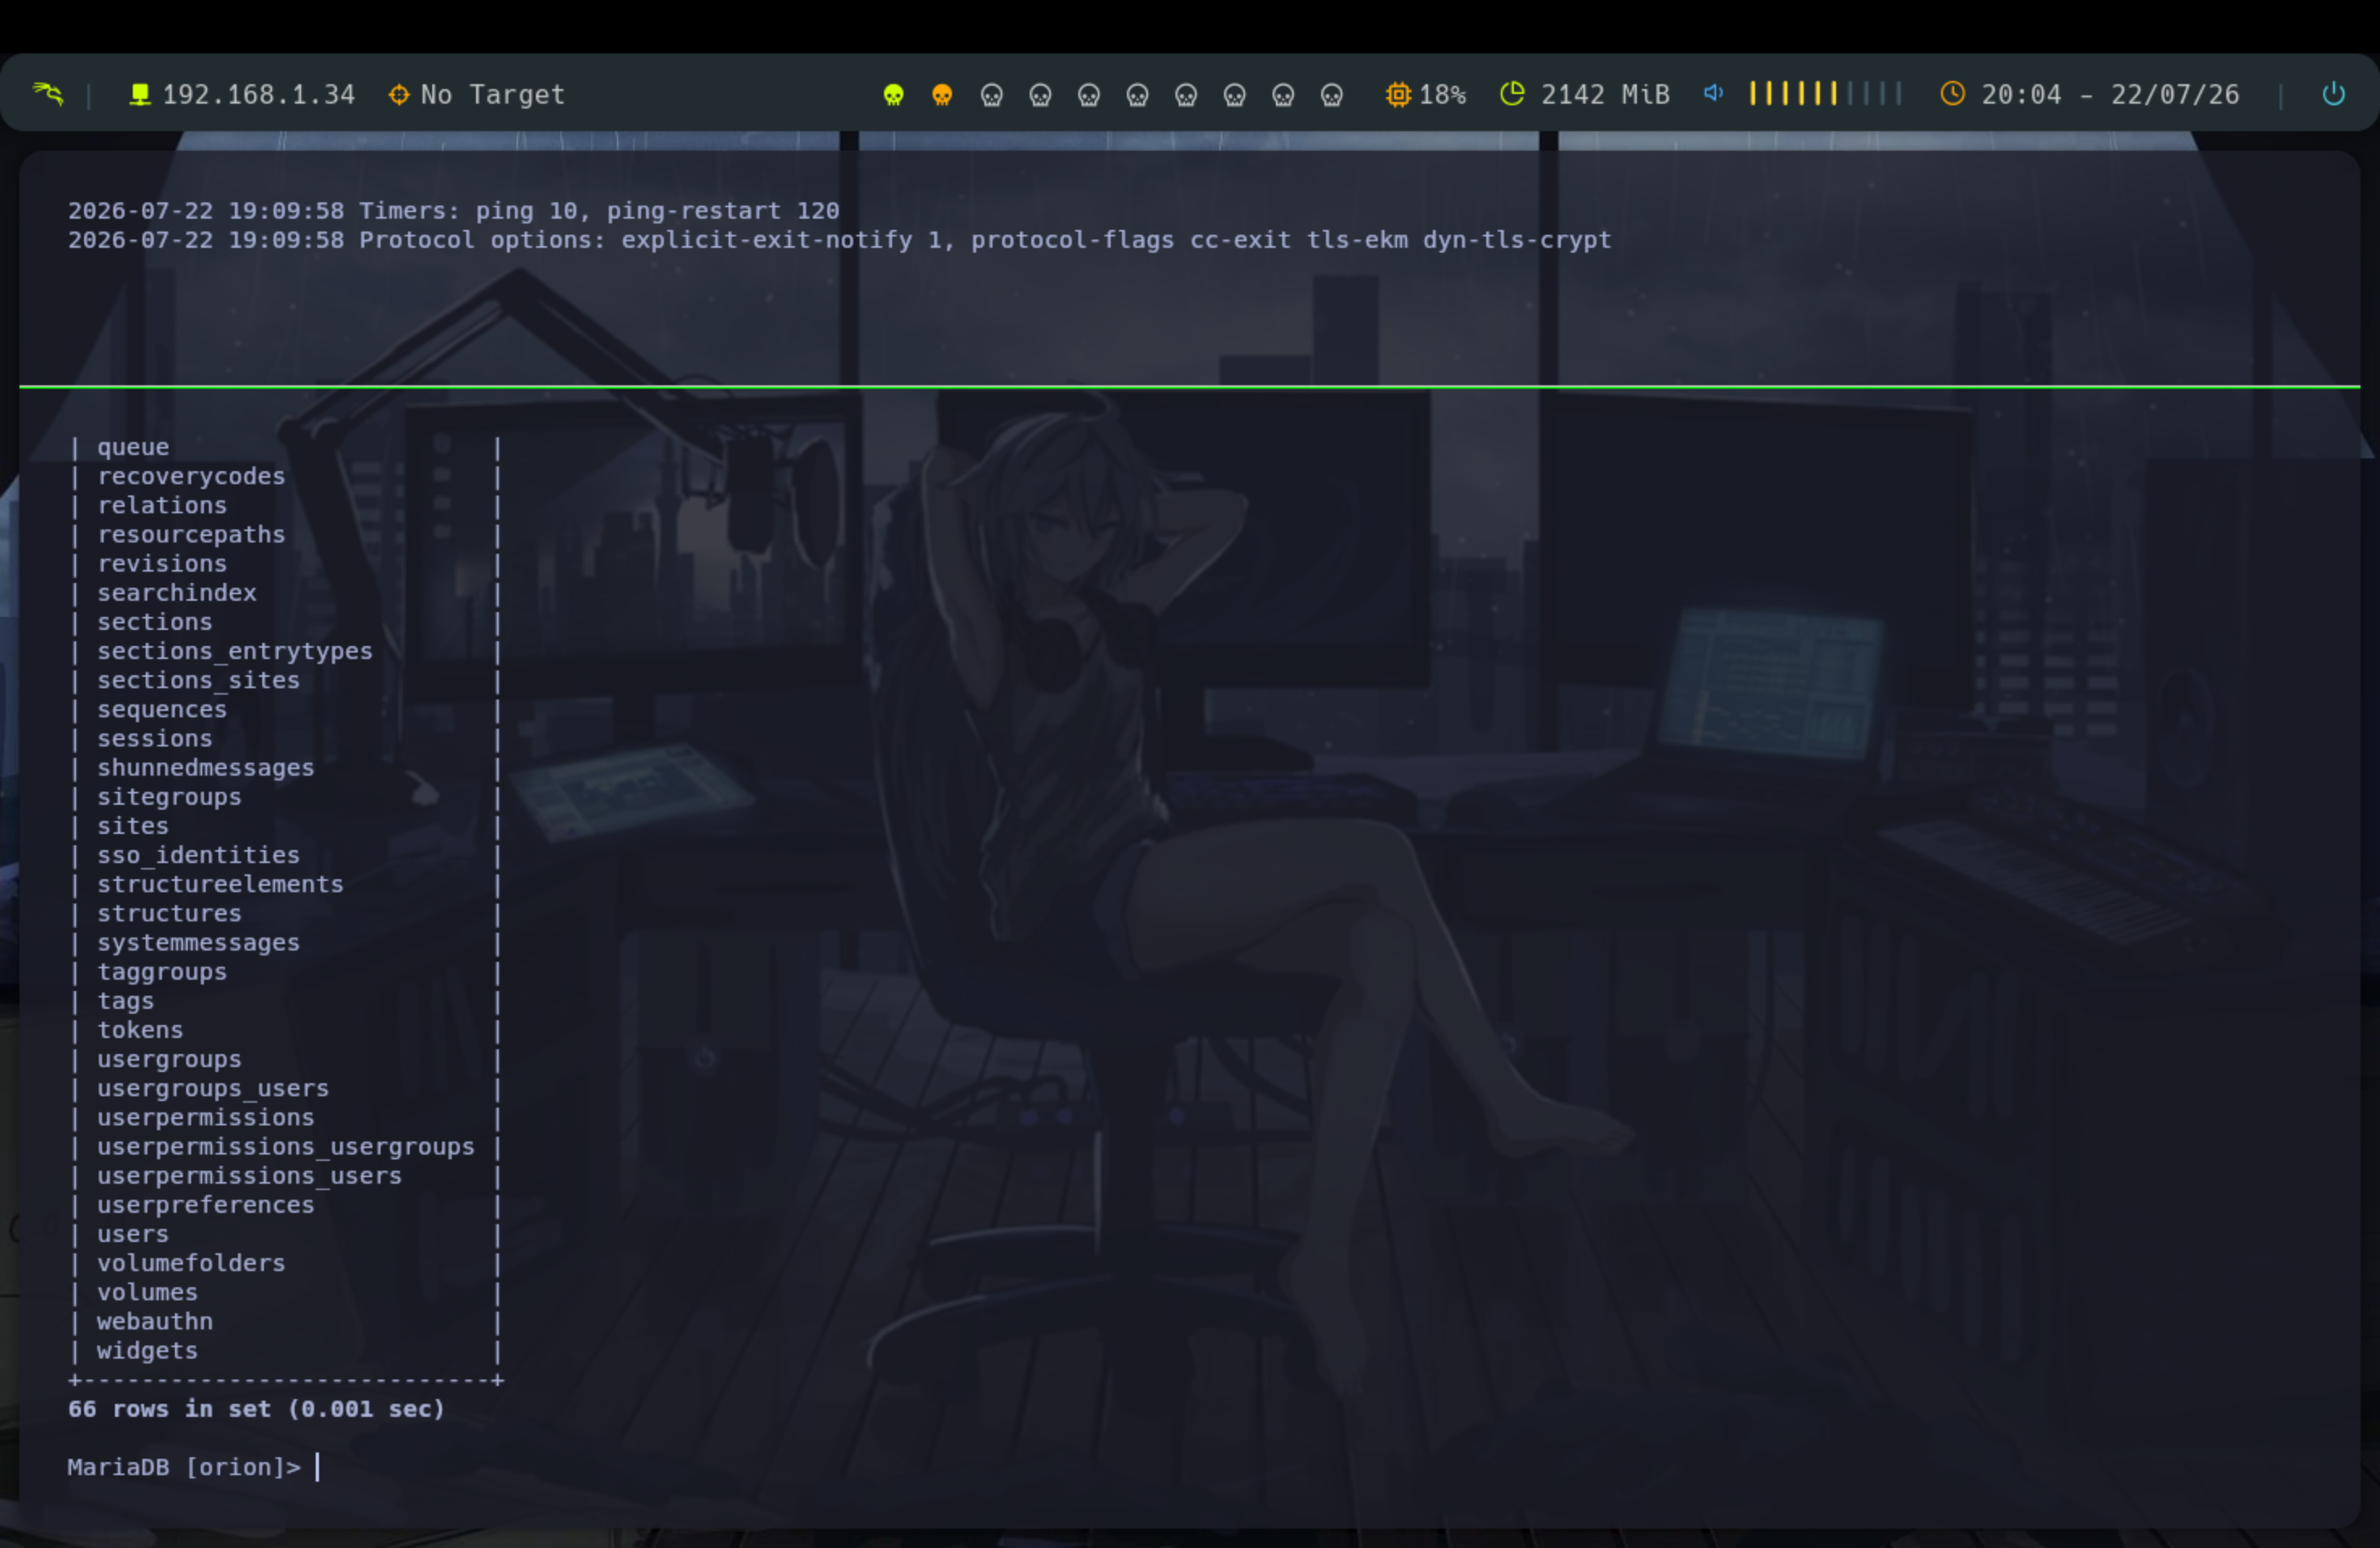Select the sixth skull workspace icon
Viewport: 2380px width, 1548px height.
[1137, 95]
